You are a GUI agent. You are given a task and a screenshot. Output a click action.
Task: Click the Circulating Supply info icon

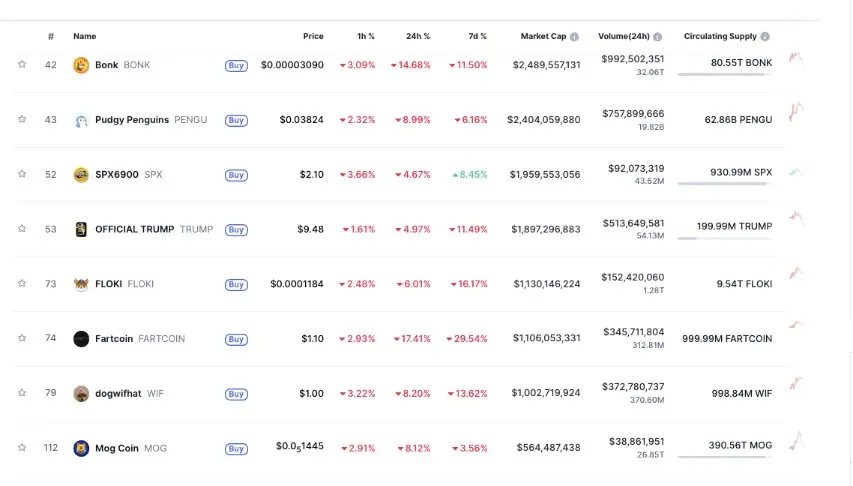click(765, 37)
